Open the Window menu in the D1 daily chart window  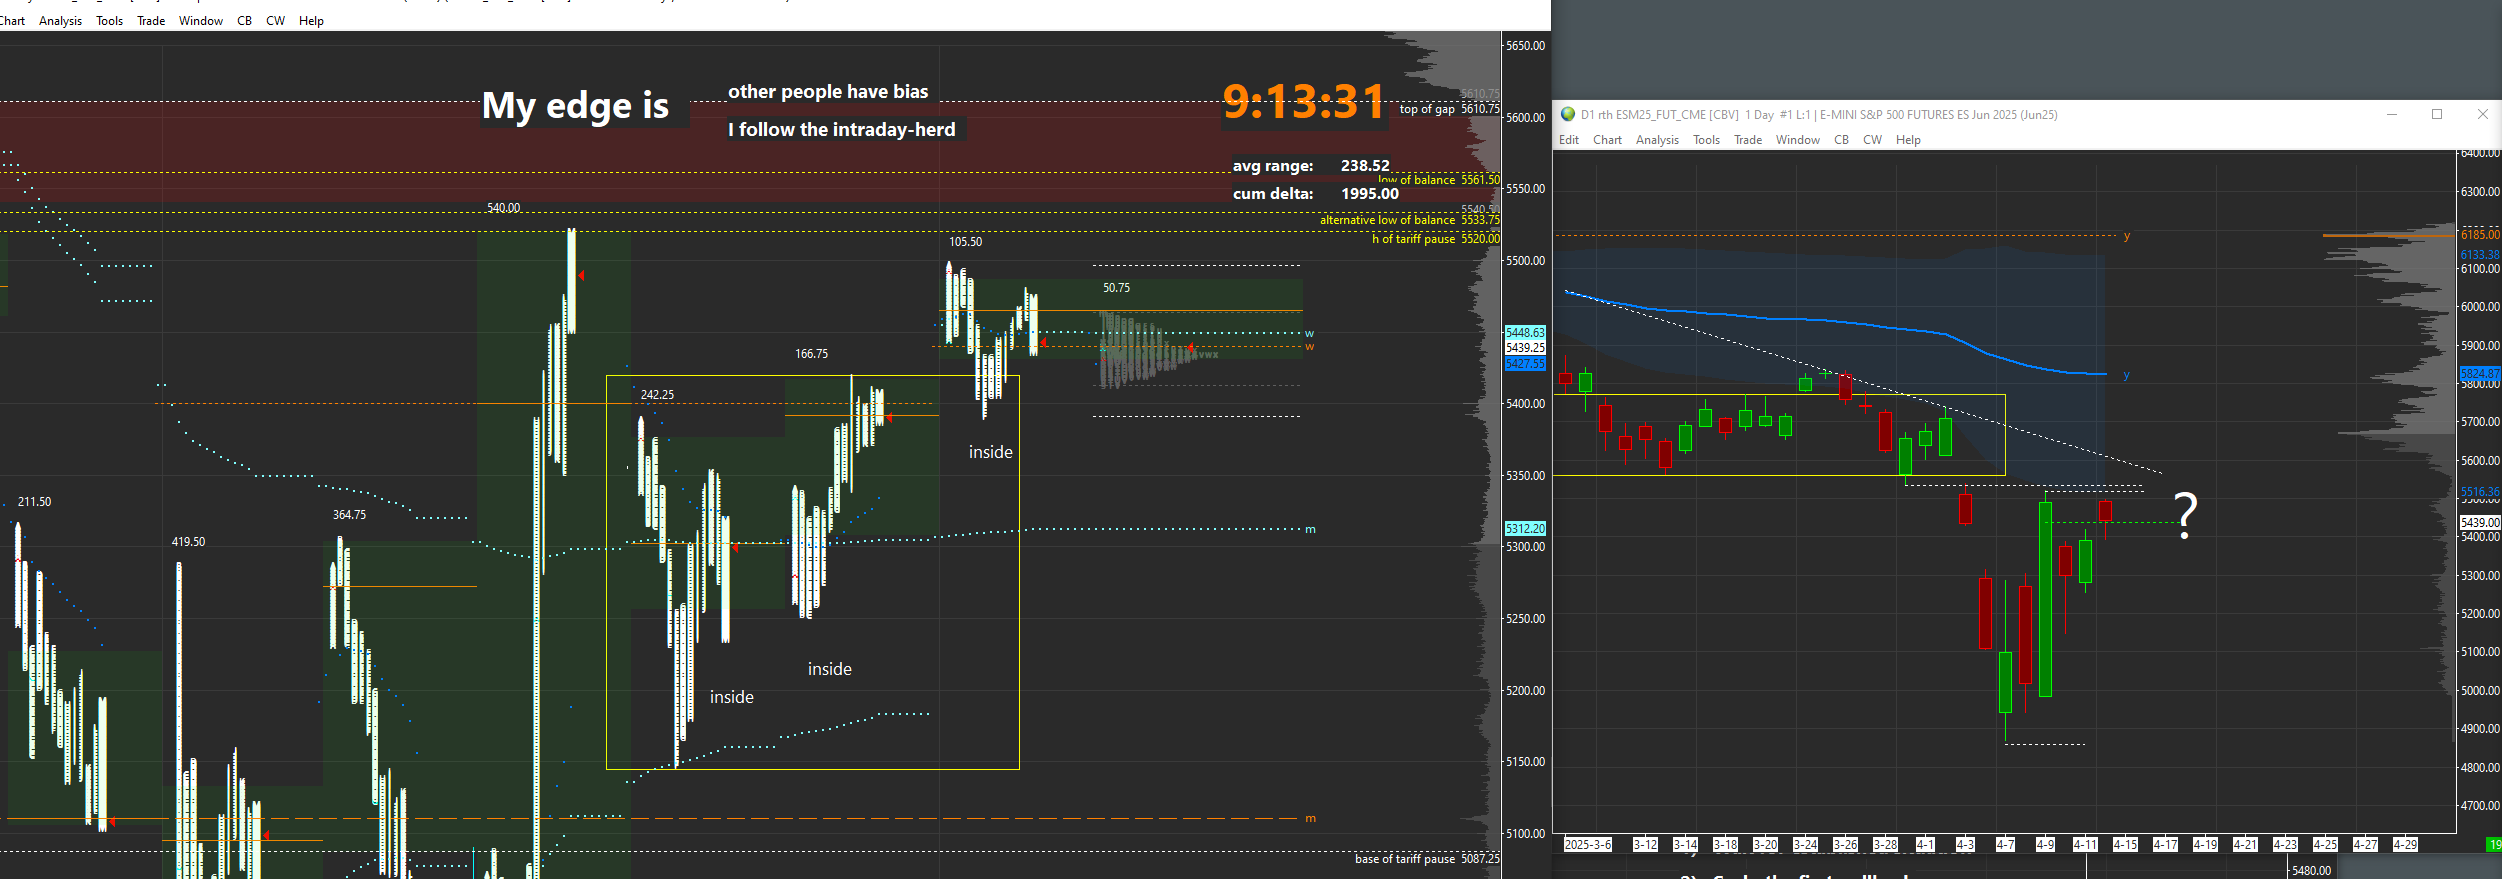coord(1798,140)
